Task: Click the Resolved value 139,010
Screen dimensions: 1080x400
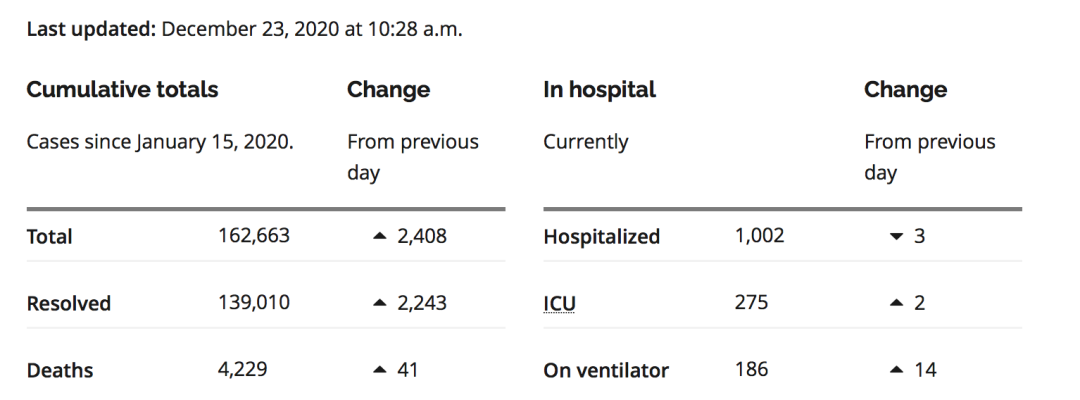Action: [x=254, y=302]
